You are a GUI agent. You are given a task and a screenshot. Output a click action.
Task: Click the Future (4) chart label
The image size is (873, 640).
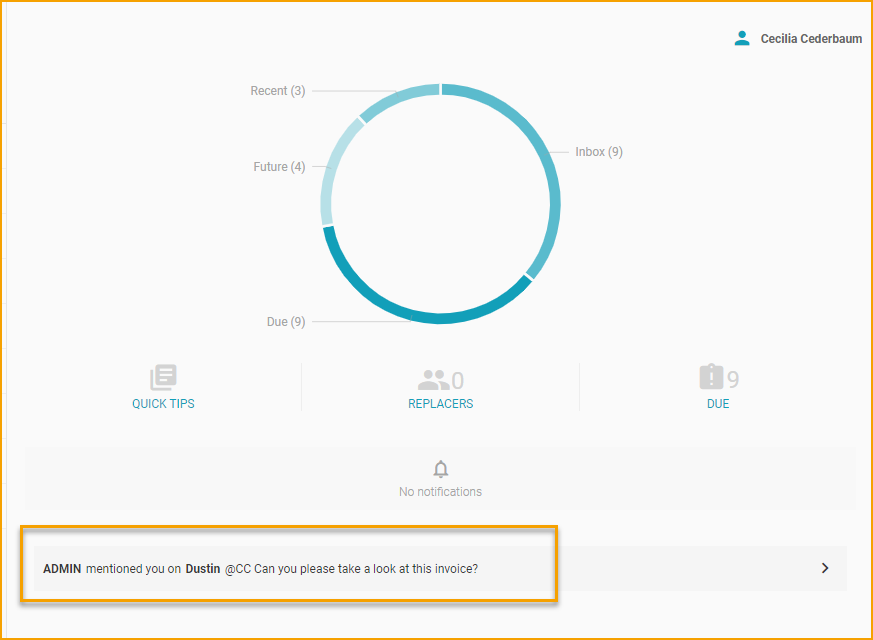(279, 166)
